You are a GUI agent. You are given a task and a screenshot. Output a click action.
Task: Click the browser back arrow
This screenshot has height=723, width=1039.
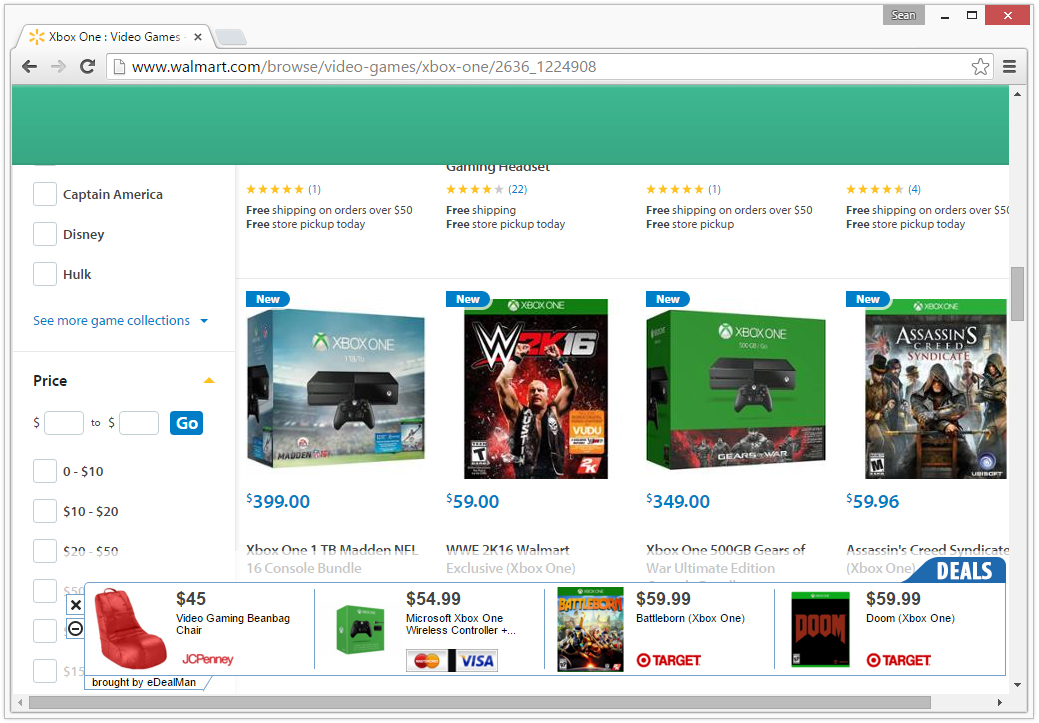(30, 67)
